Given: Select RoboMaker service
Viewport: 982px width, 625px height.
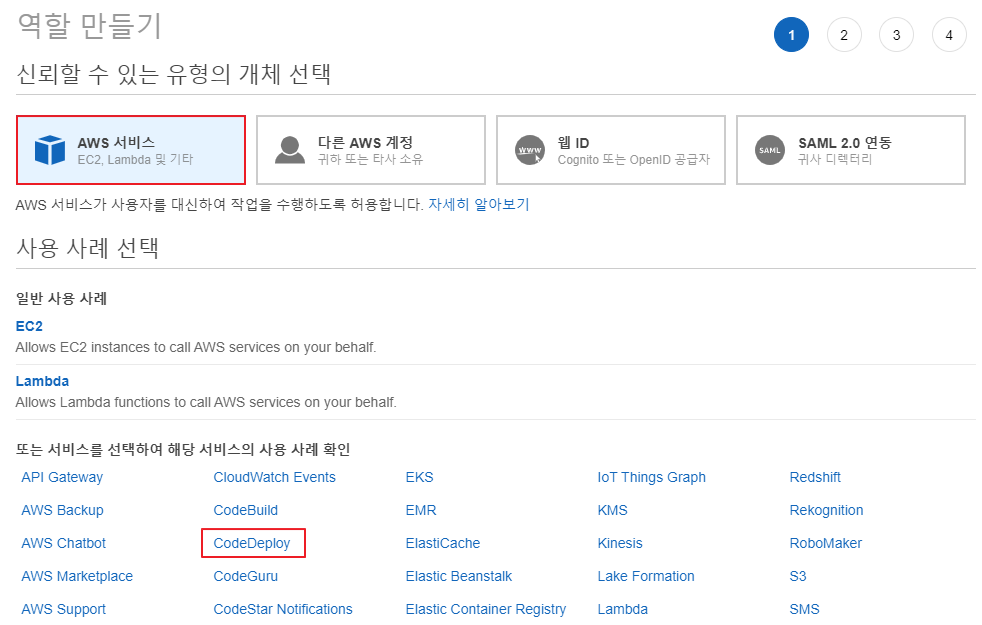Looking at the screenshot, I should pos(825,543).
